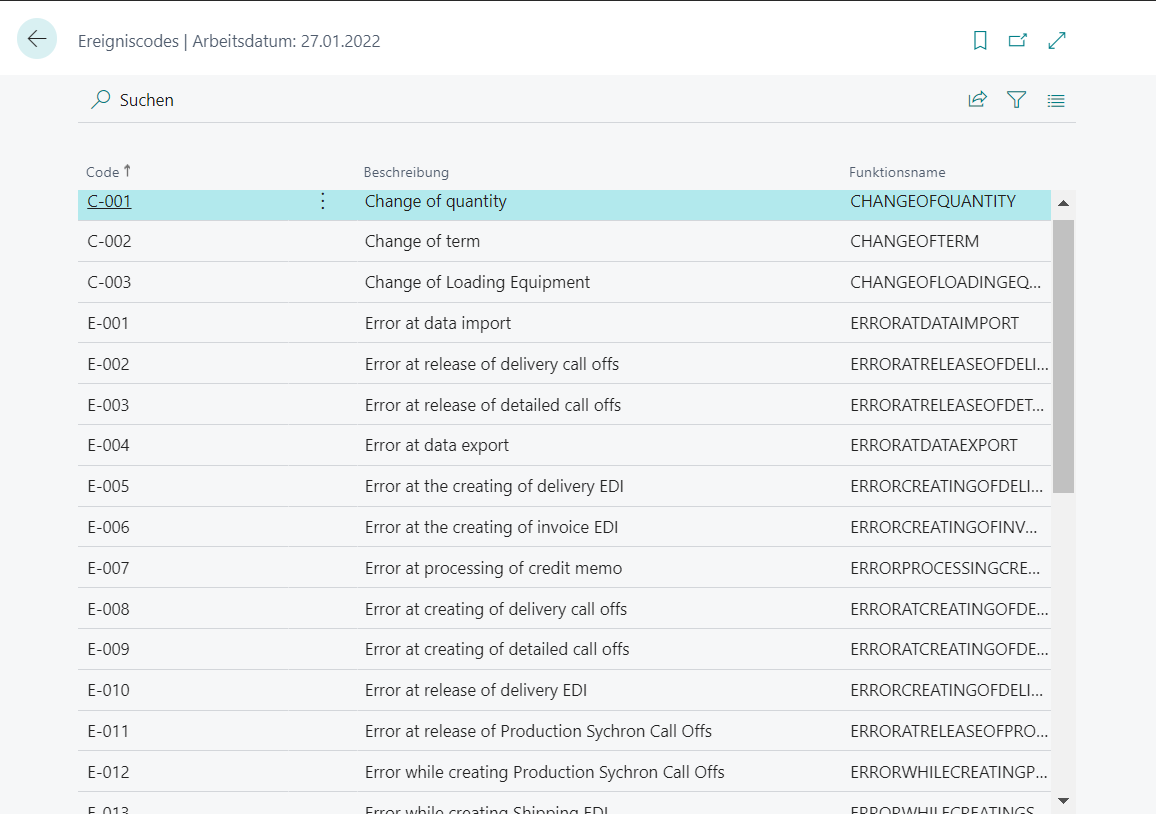
Task: Click the bookmark icon in header
Action: [x=980, y=40]
